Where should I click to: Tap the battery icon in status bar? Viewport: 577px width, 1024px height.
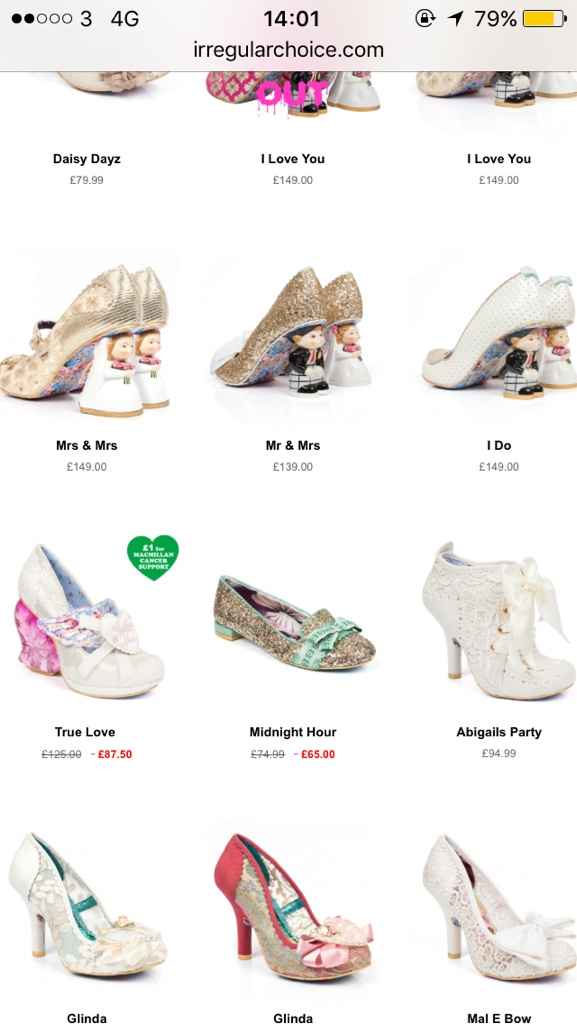pos(544,18)
